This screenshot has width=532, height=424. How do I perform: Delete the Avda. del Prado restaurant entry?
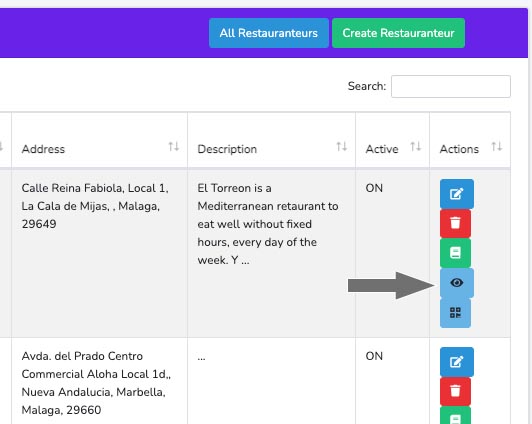pos(455,391)
